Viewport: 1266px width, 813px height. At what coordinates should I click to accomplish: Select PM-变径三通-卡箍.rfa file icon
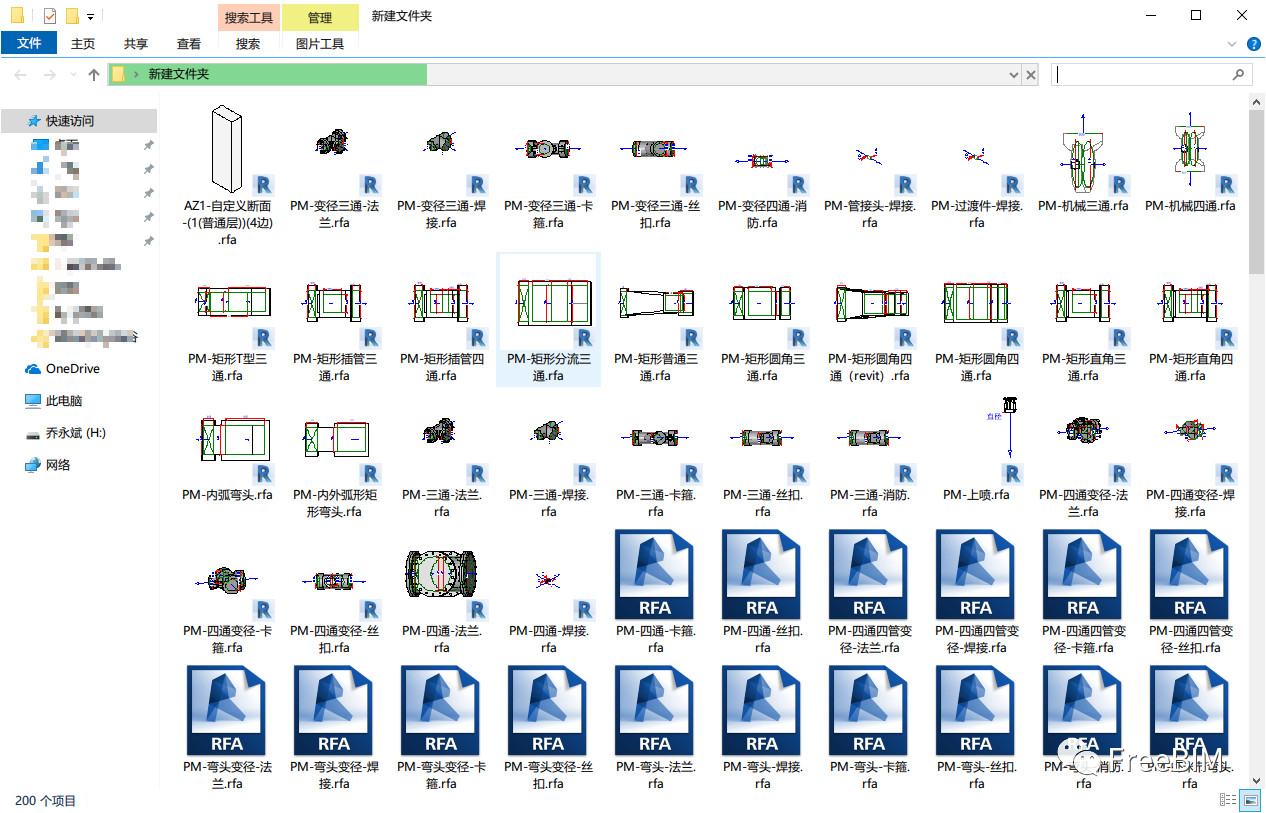pyautogui.click(x=548, y=150)
